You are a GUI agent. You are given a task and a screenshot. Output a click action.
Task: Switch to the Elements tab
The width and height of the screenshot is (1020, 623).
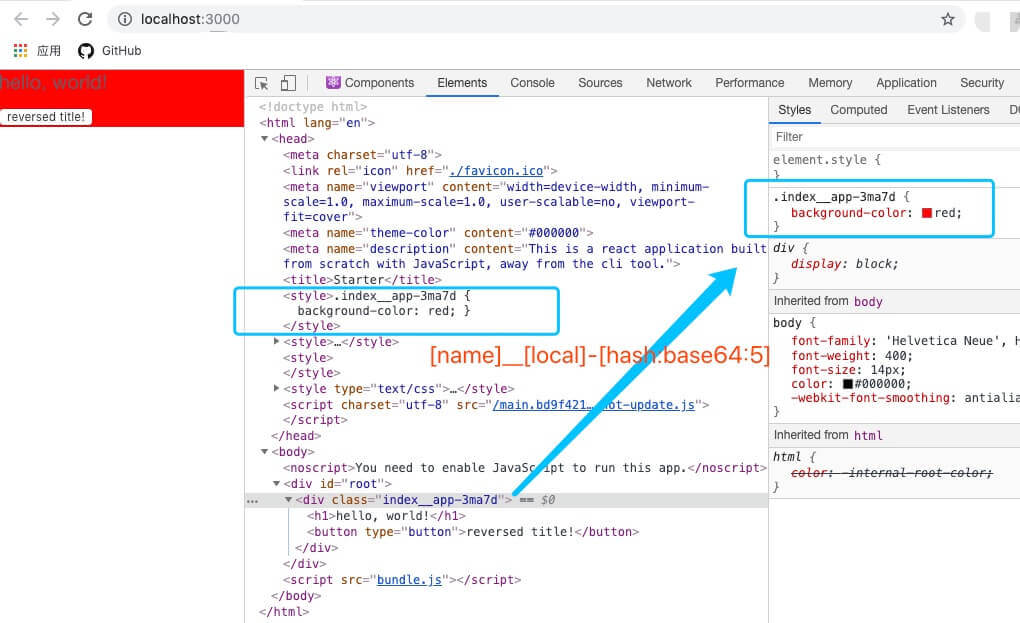[x=462, y=83]
